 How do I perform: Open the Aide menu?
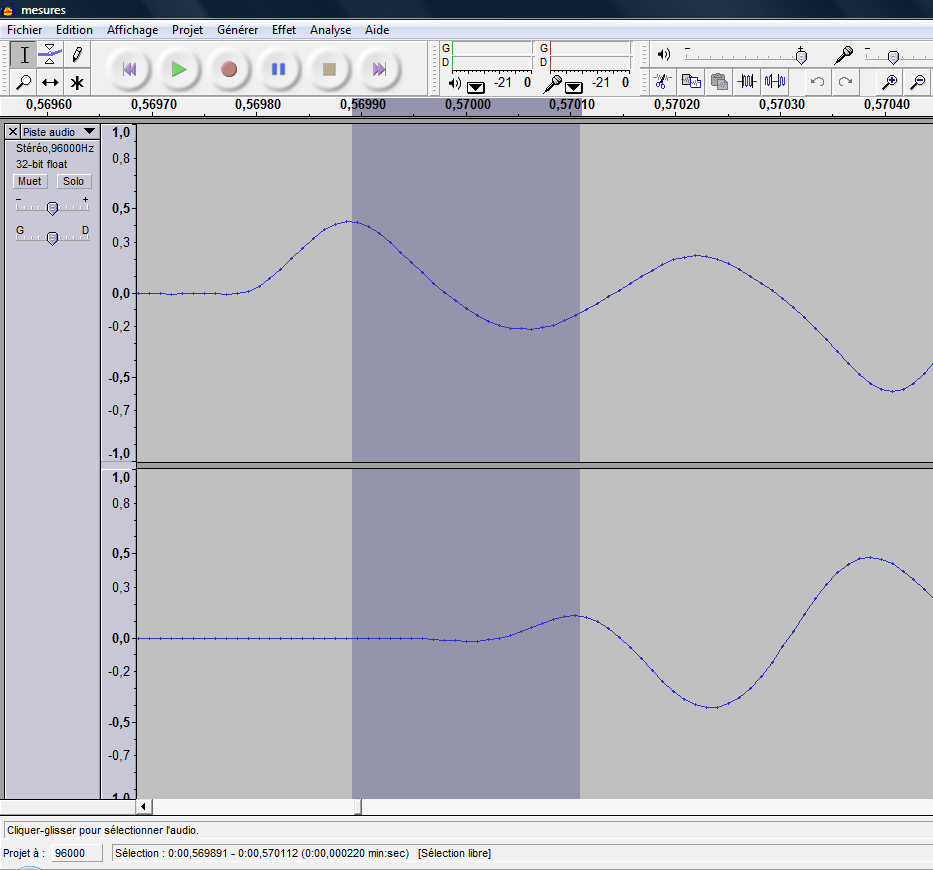377,30
